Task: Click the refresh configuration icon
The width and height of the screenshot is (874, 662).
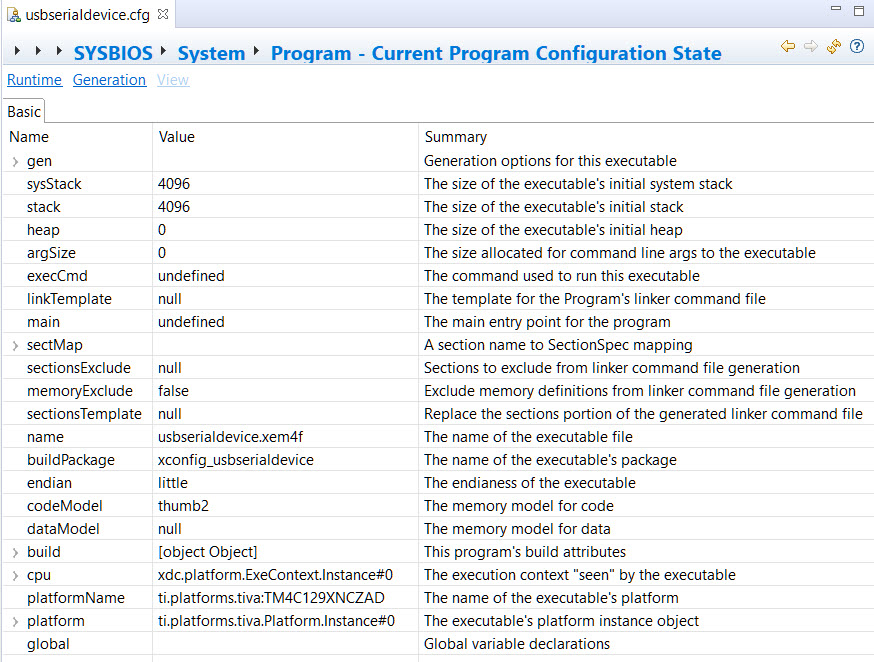Action: click(x=834, y=47)
